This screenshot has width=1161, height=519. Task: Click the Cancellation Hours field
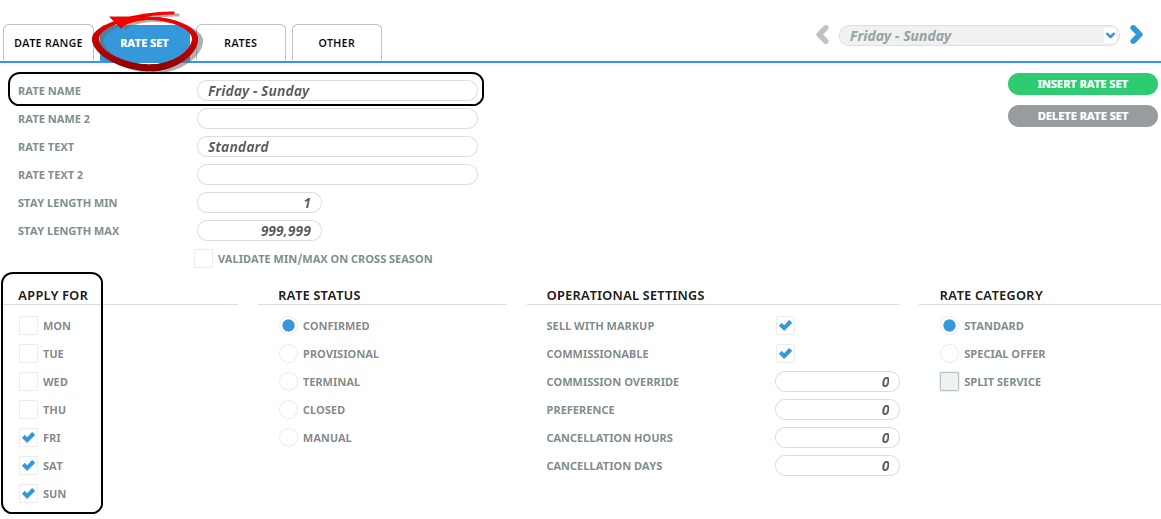pyautogui.click(x=837, y=438)
